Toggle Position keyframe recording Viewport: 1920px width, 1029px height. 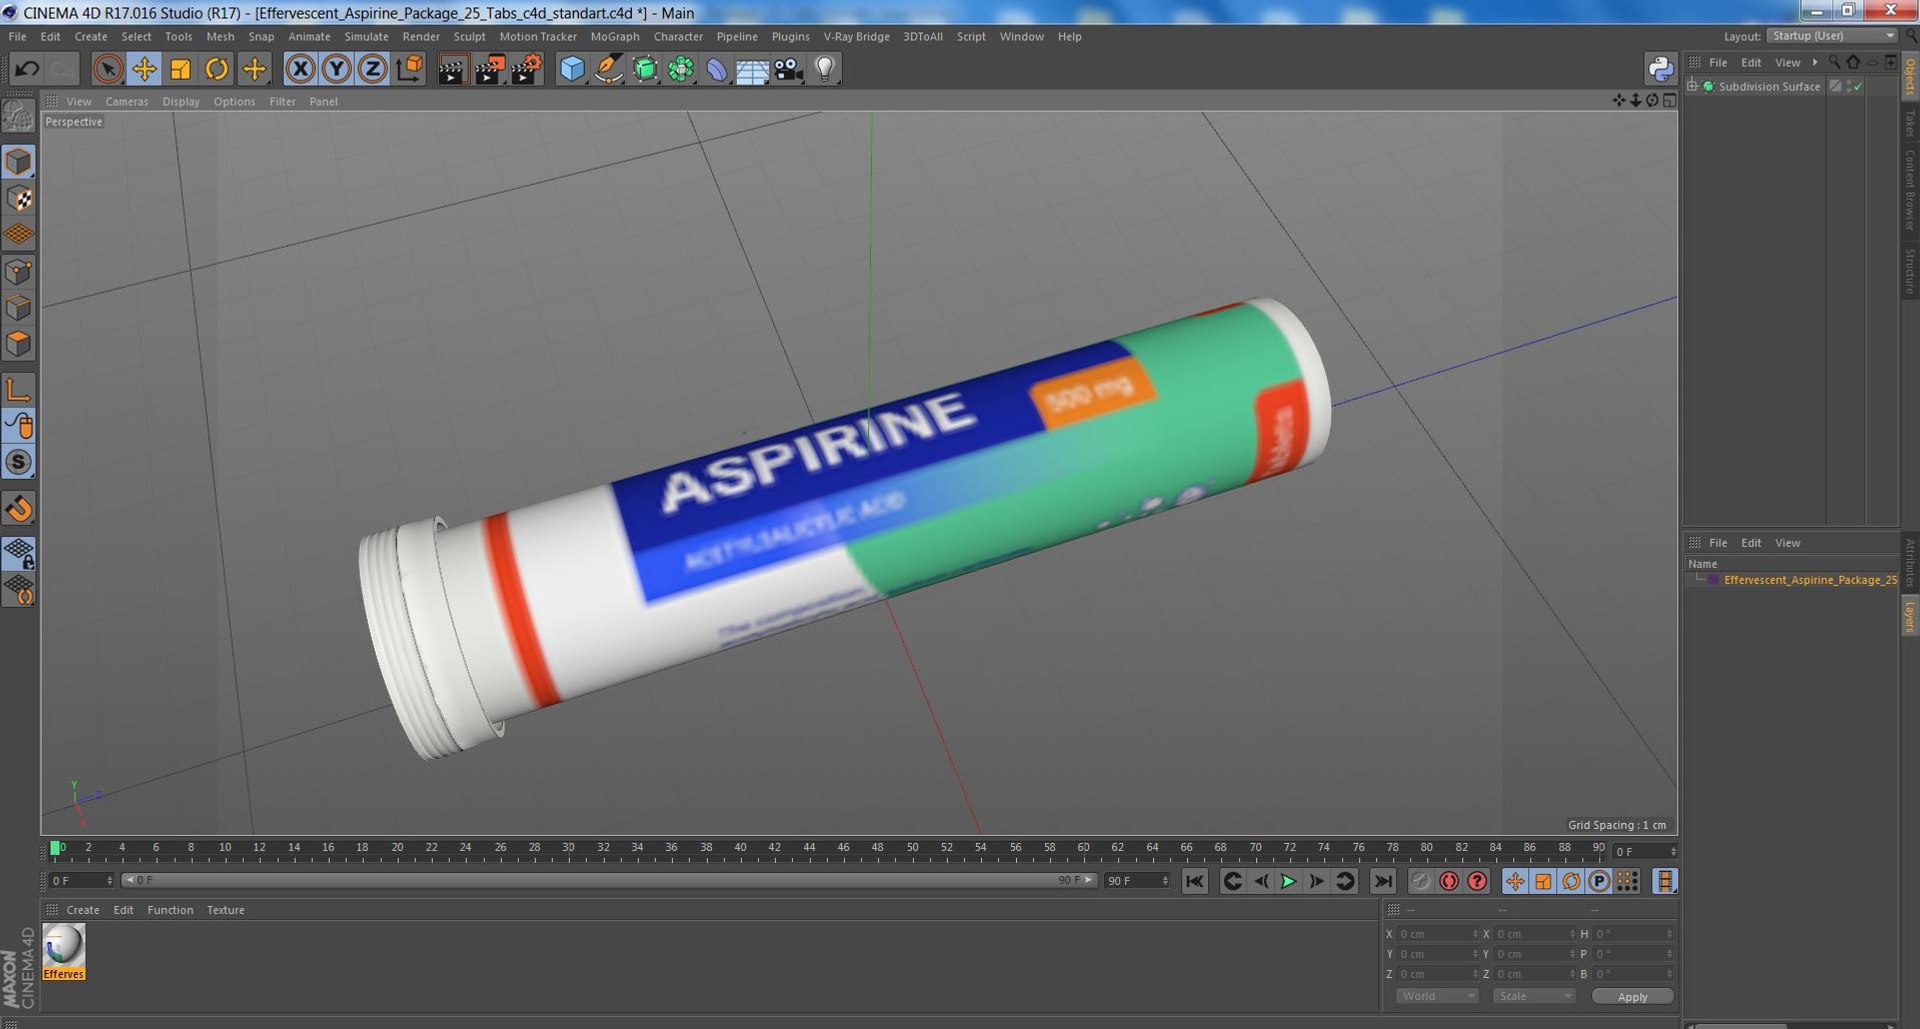1515,881
